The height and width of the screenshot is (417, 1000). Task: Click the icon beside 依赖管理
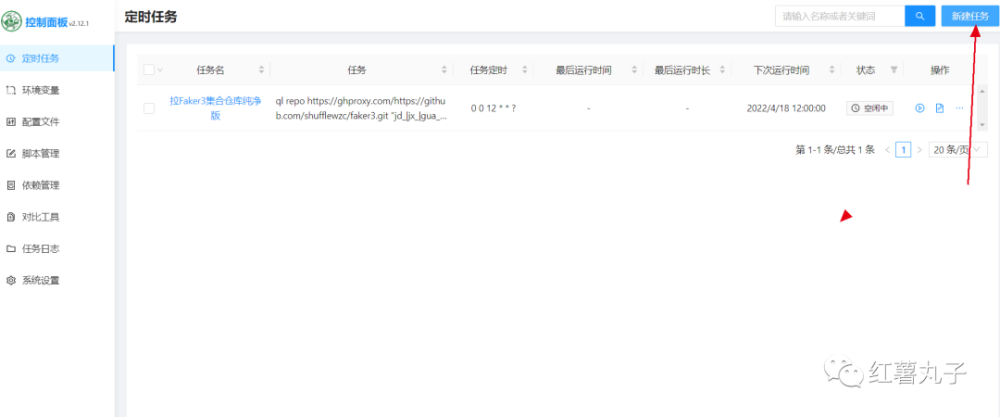tap(10, 186)
